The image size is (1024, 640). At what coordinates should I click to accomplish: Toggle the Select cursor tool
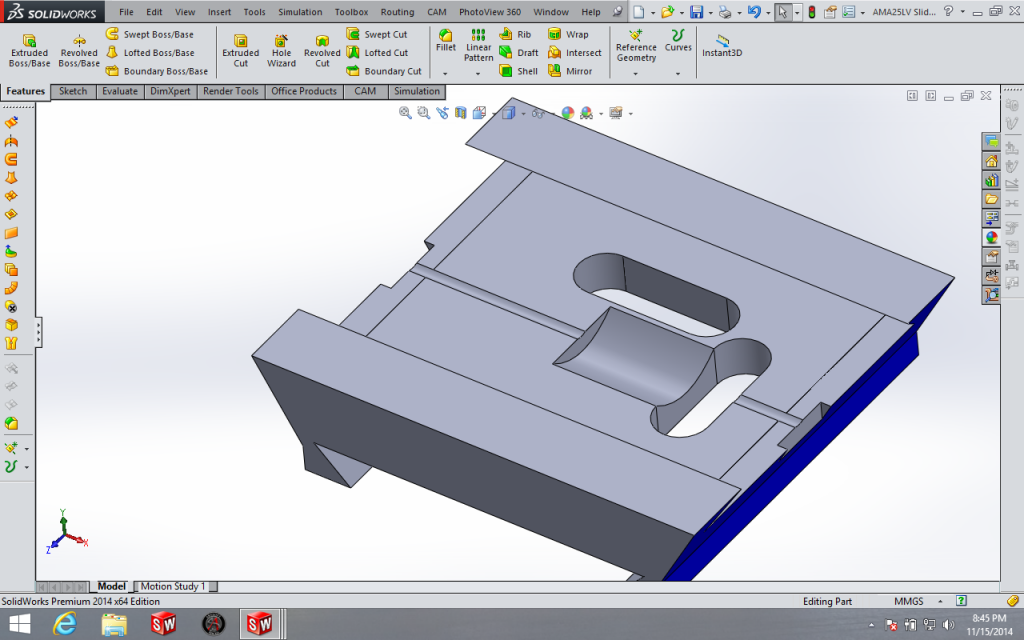tap(782, 12)
